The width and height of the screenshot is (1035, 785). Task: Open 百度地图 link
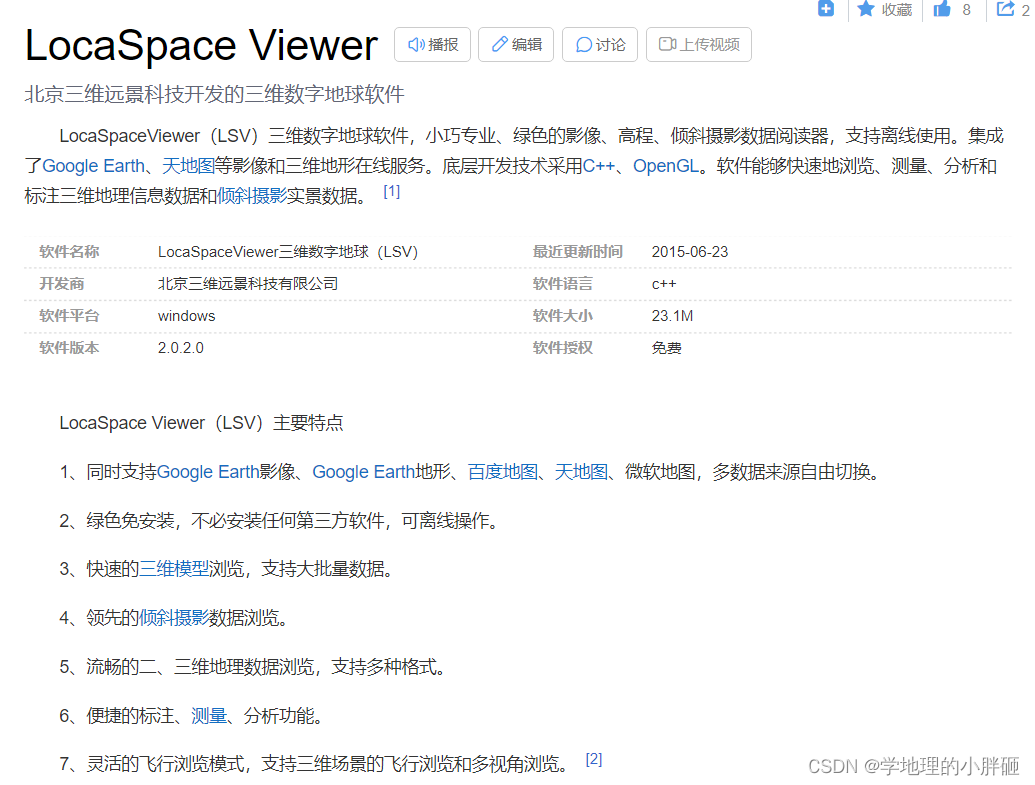point(502,472)
